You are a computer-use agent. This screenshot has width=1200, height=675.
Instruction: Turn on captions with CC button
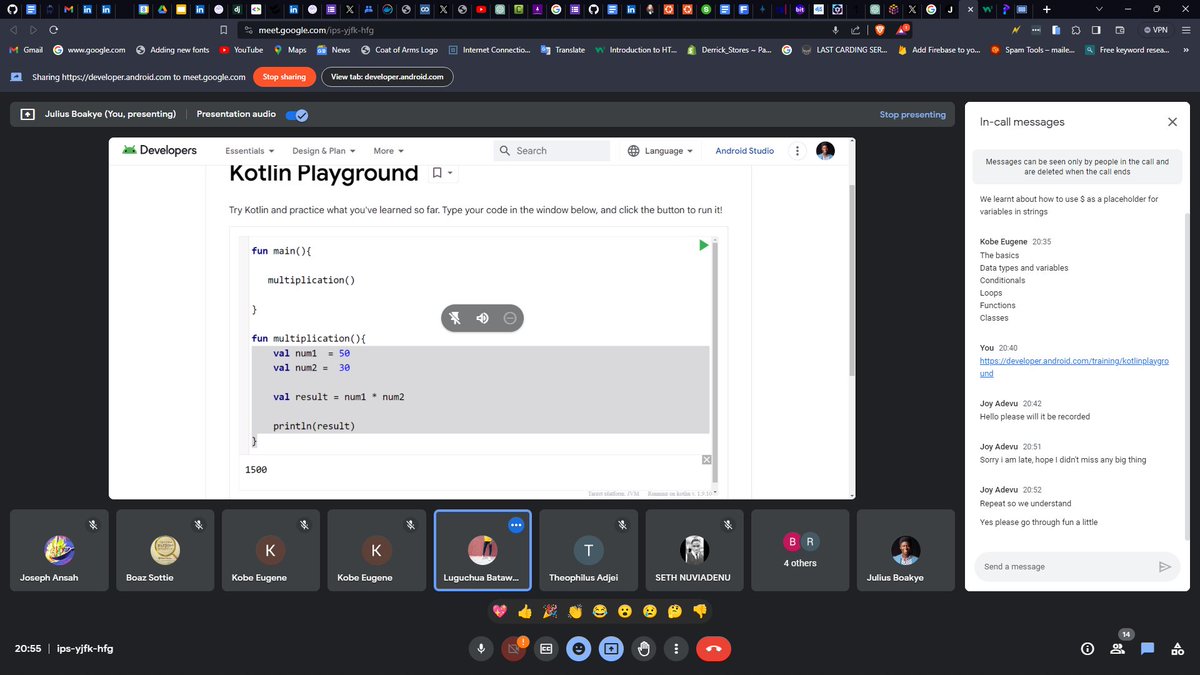[x=546, y=649]
